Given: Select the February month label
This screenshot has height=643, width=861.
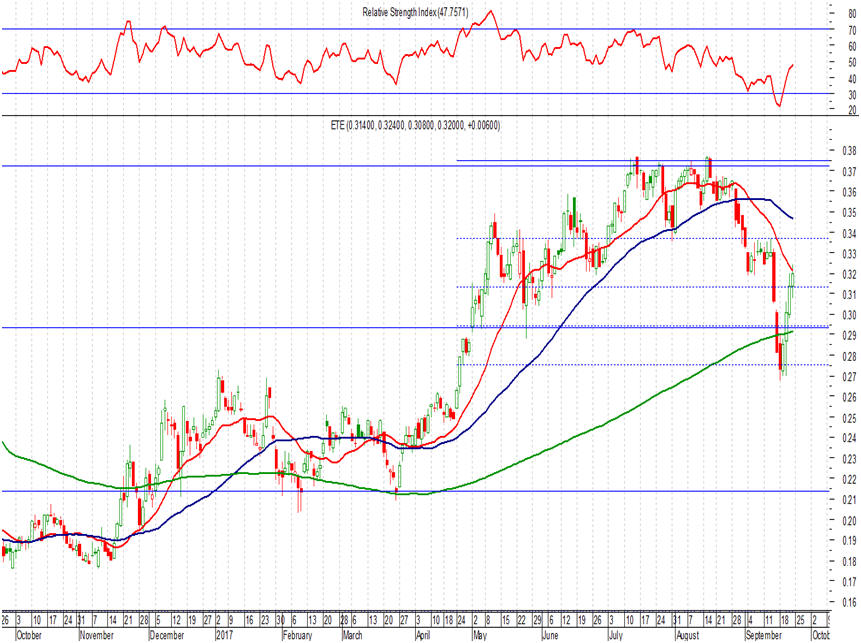Looking at the screenshot, I should [x=298, y=635].
